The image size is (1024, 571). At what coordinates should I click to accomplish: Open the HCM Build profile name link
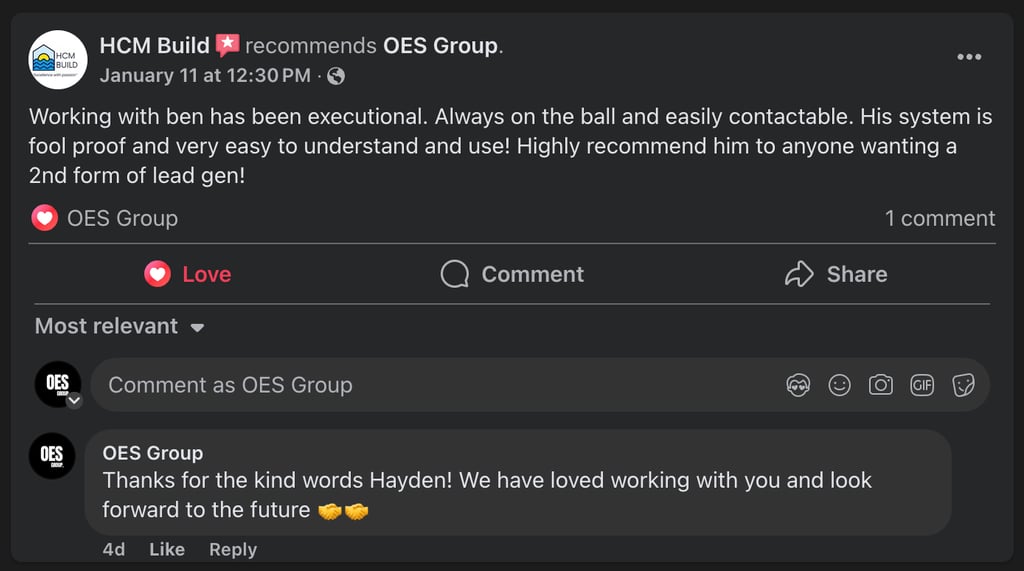coord(154,46)
